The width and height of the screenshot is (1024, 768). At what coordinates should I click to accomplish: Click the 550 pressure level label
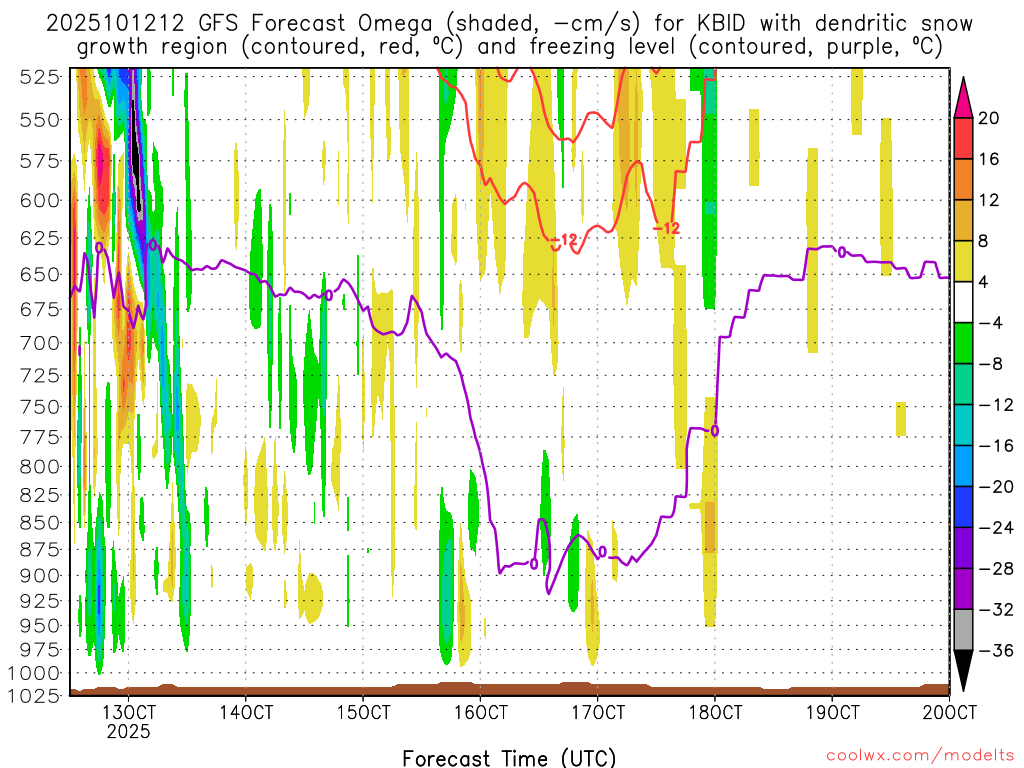coord(40,120)
